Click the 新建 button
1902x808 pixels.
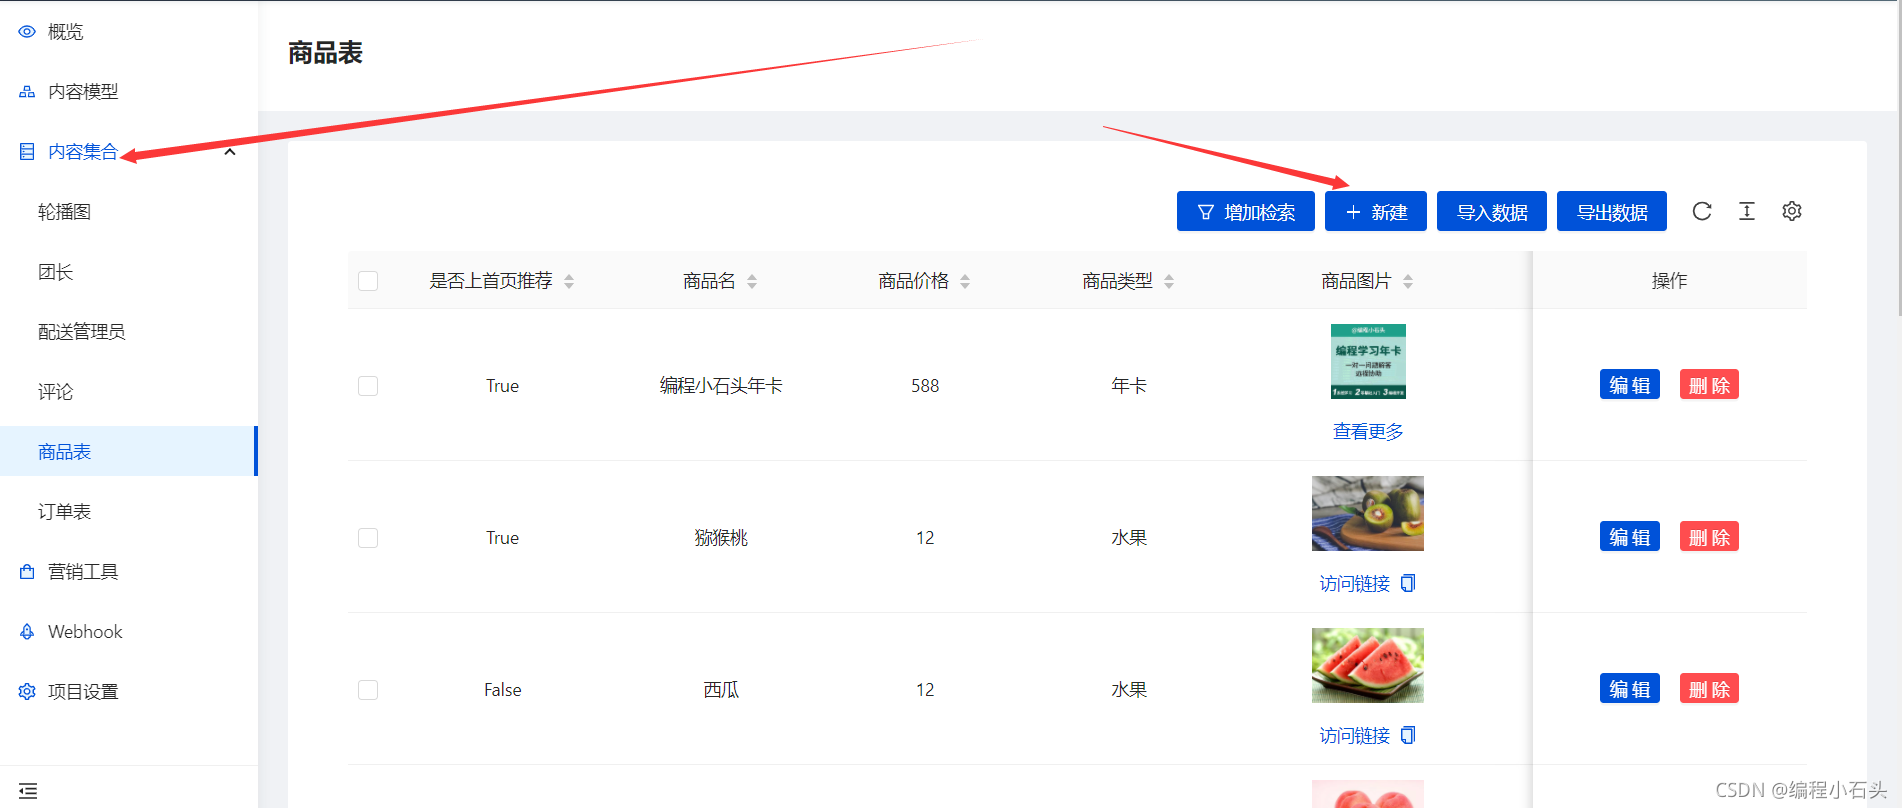coord(1376,211)
